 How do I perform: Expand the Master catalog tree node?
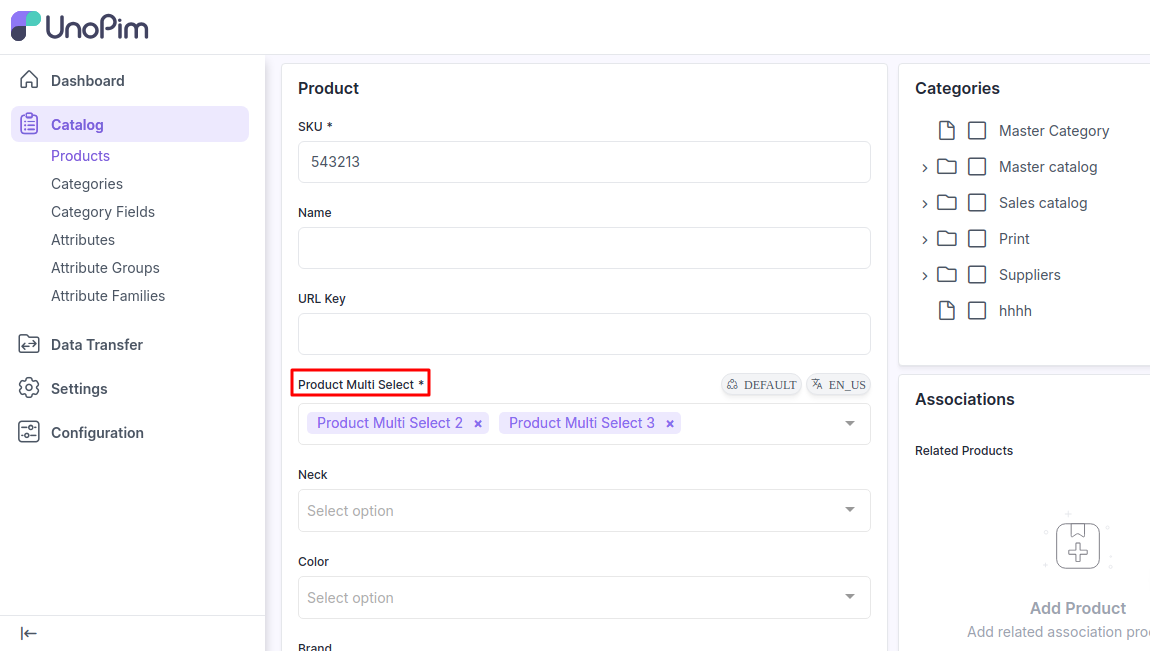(925, 168)
